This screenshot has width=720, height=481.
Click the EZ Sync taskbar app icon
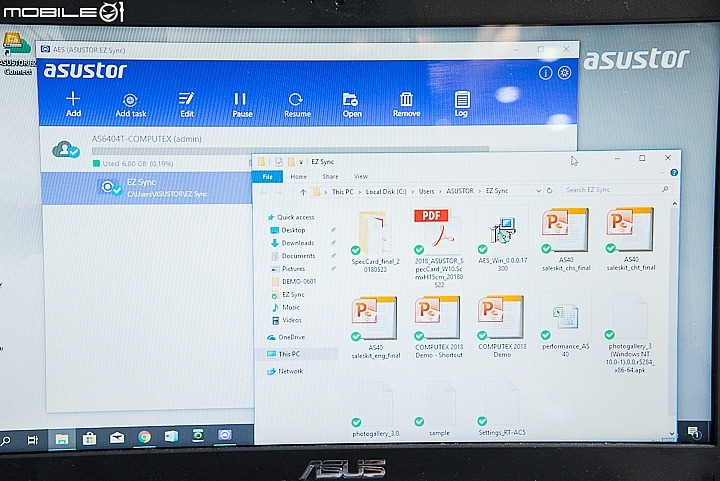[x=224, y=435]
